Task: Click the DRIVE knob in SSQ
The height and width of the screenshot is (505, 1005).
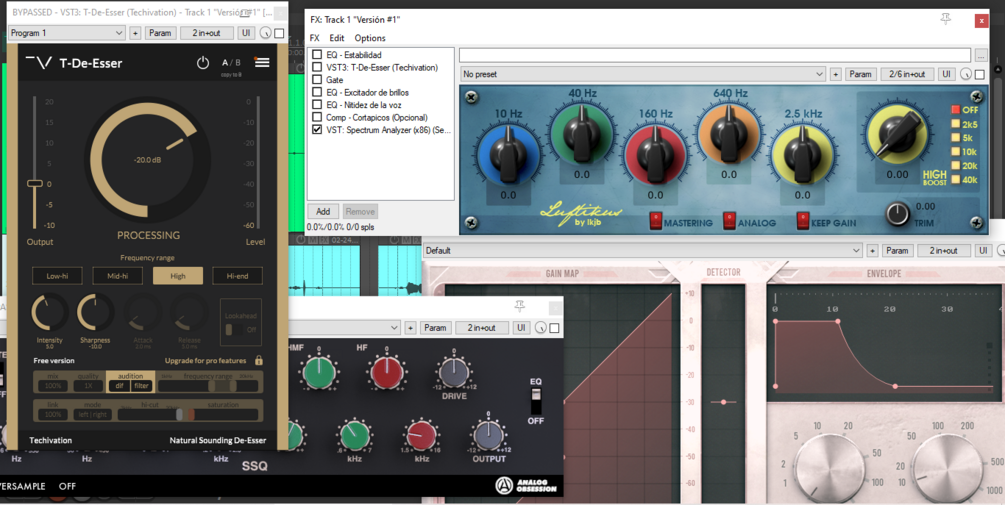Action: [x=454, y=372]
